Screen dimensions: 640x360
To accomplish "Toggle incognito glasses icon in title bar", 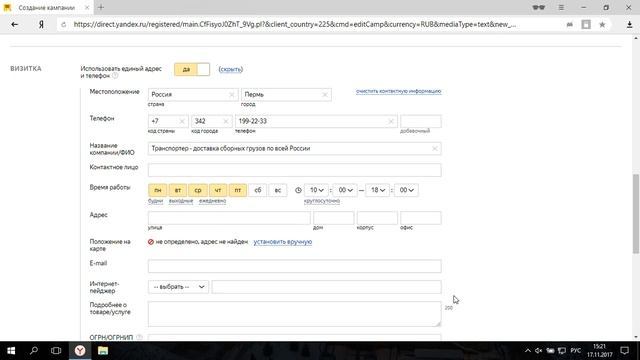I will tap(539, 7).
